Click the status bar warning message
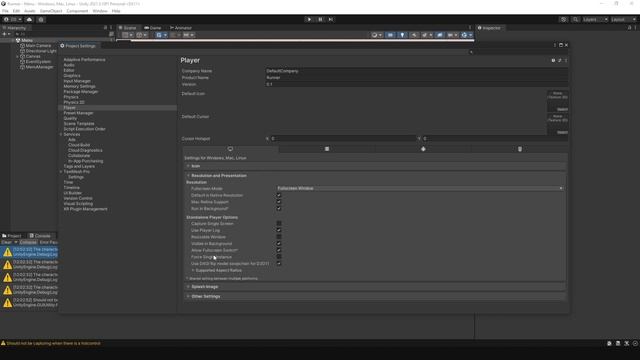The image size is (640, 360). click(x=53, y=343)
